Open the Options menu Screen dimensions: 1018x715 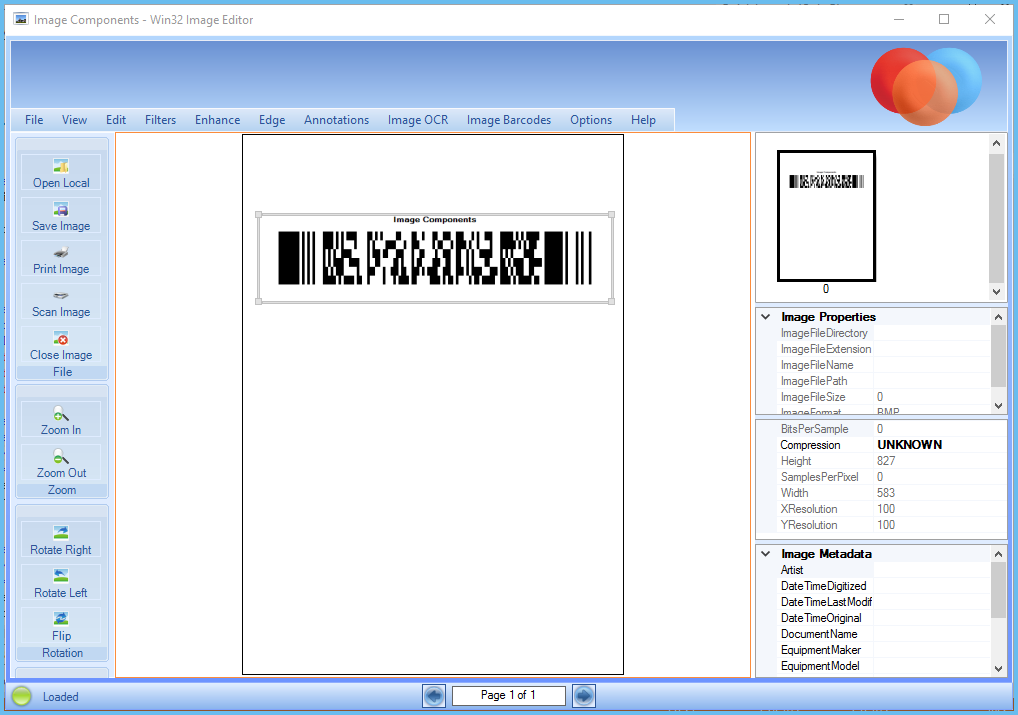(x=591, y=119)
